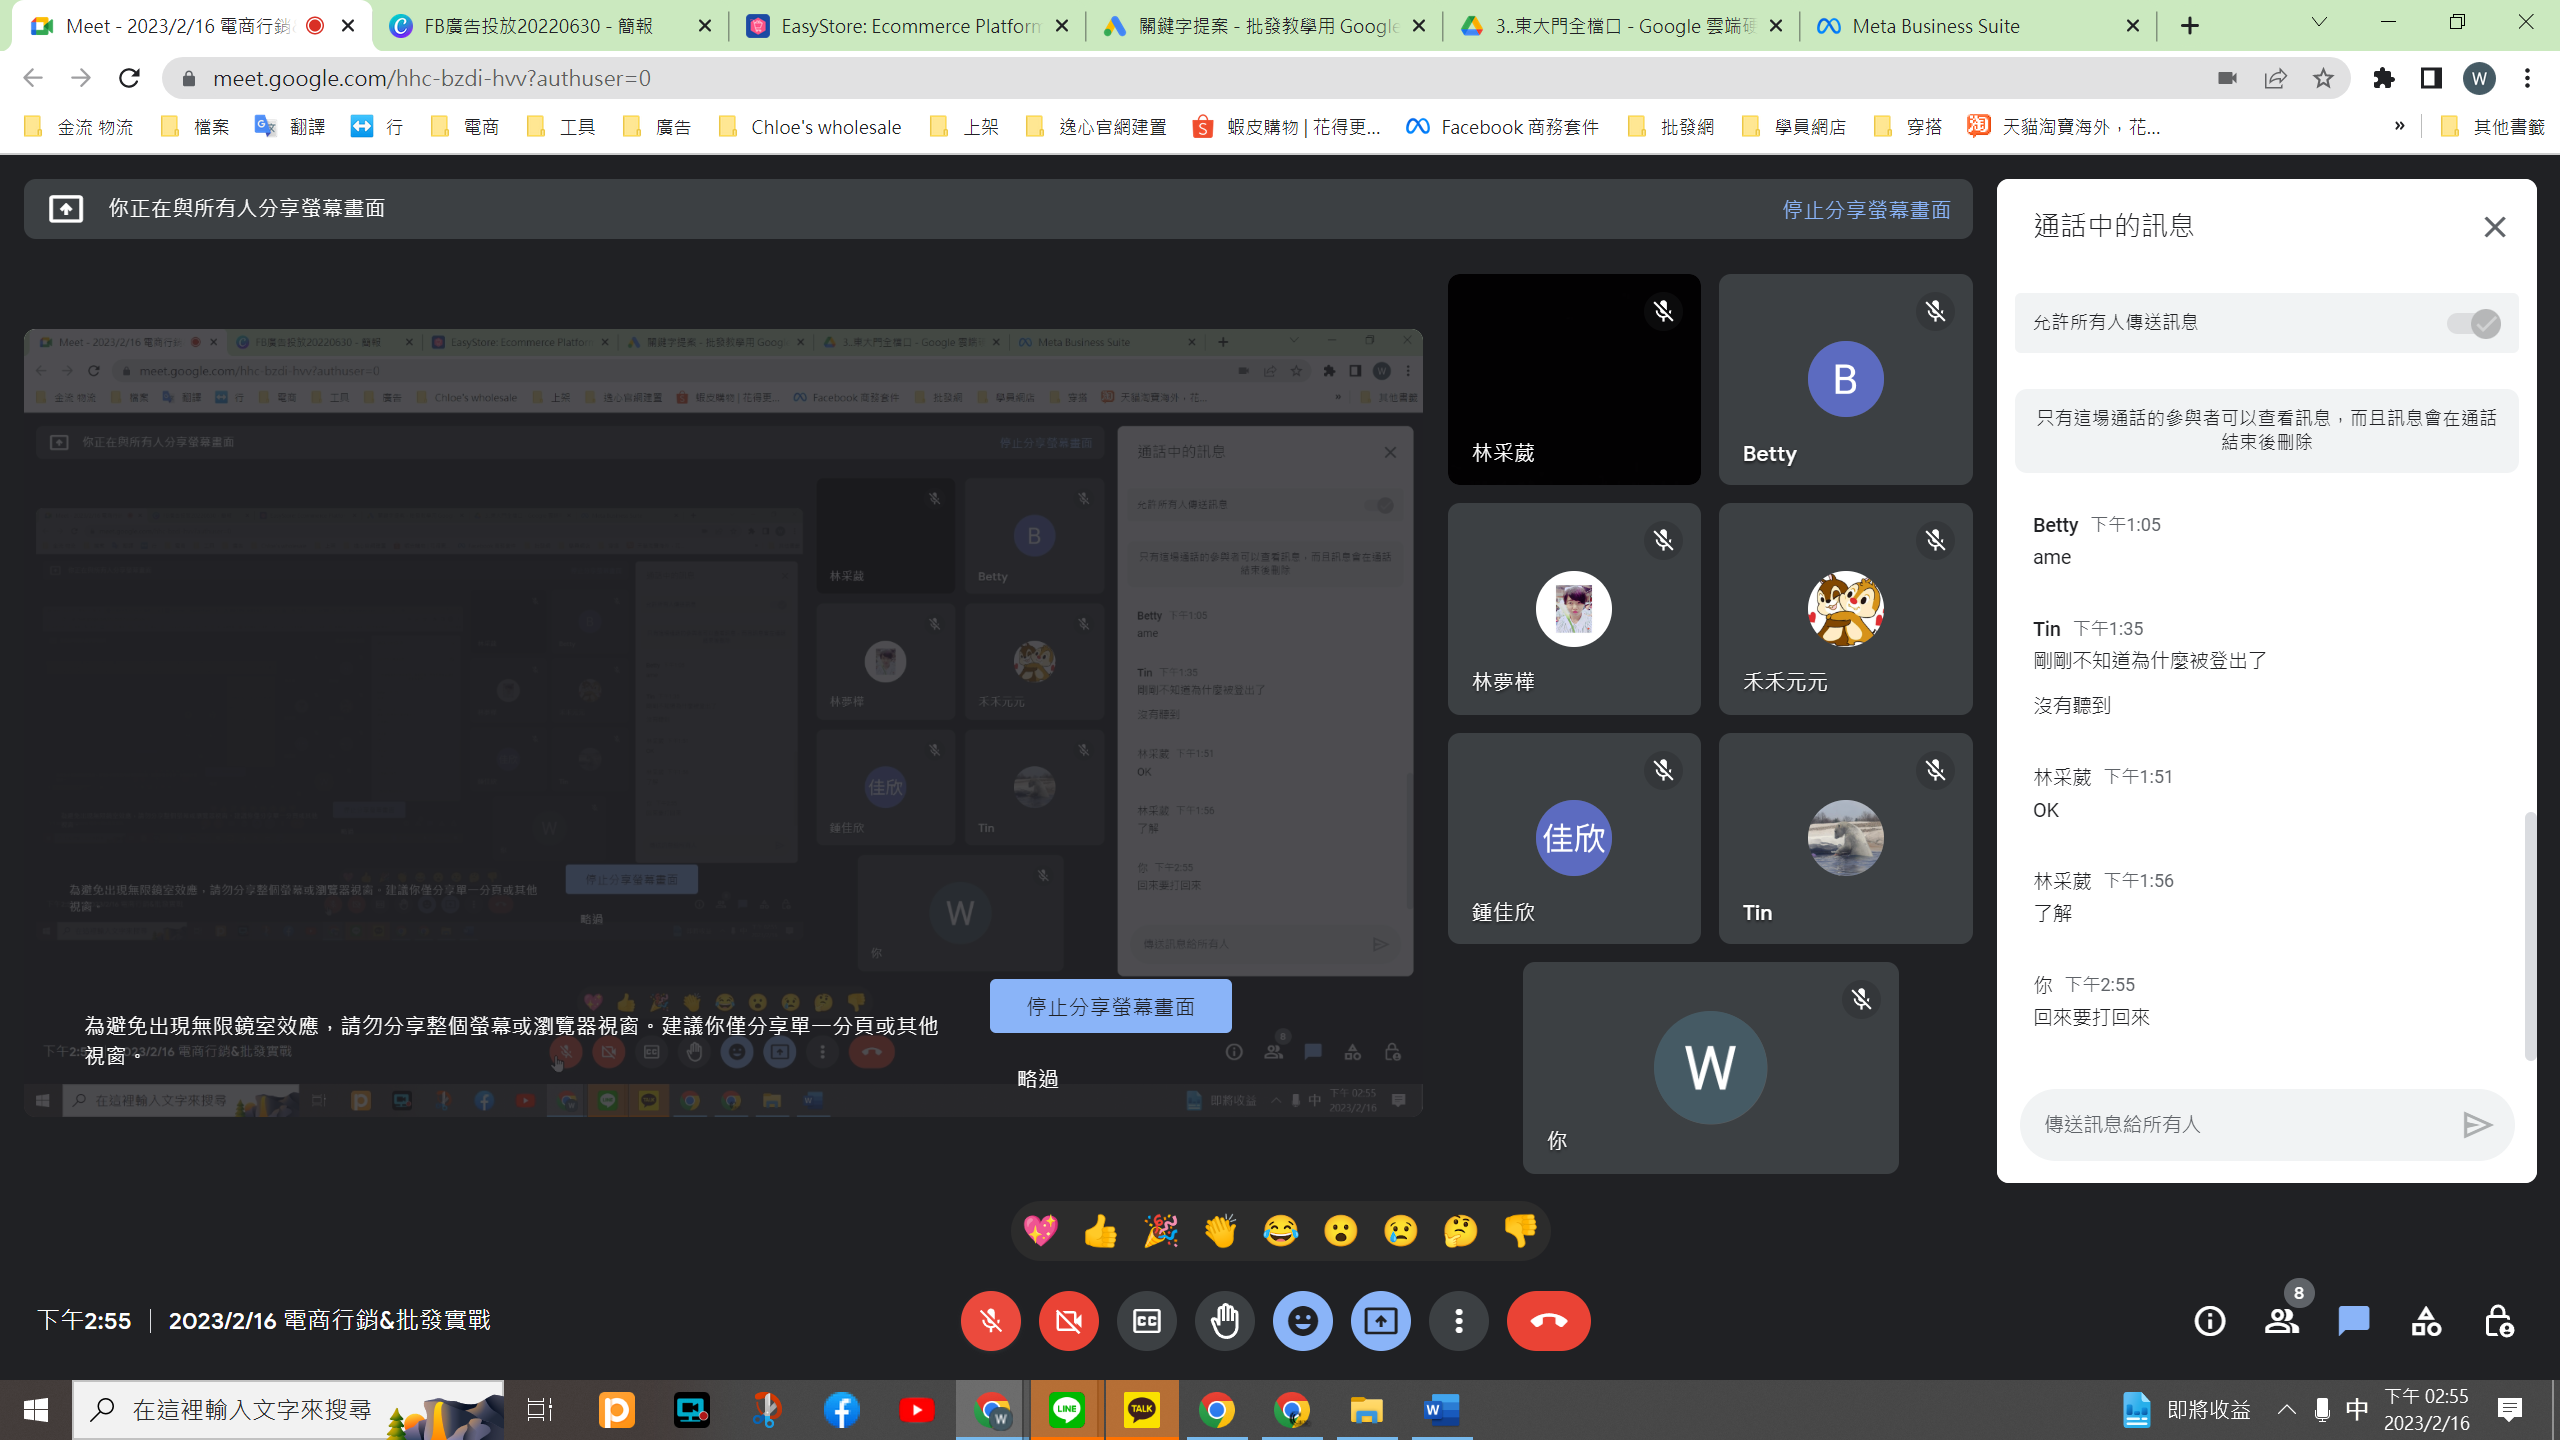2560x1440 pixels.
Task: Click 略過 to dismiss warning
Action: click(1038, 1079)
